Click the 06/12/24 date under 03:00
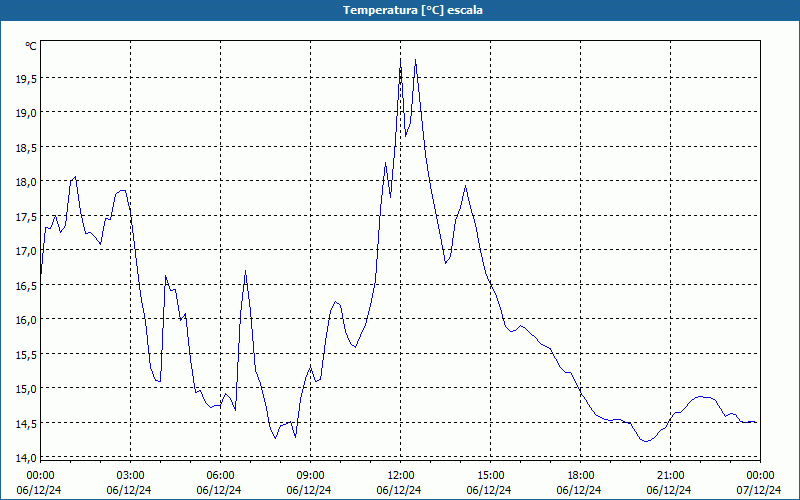 pyautogui.click(x=129, y=490)
